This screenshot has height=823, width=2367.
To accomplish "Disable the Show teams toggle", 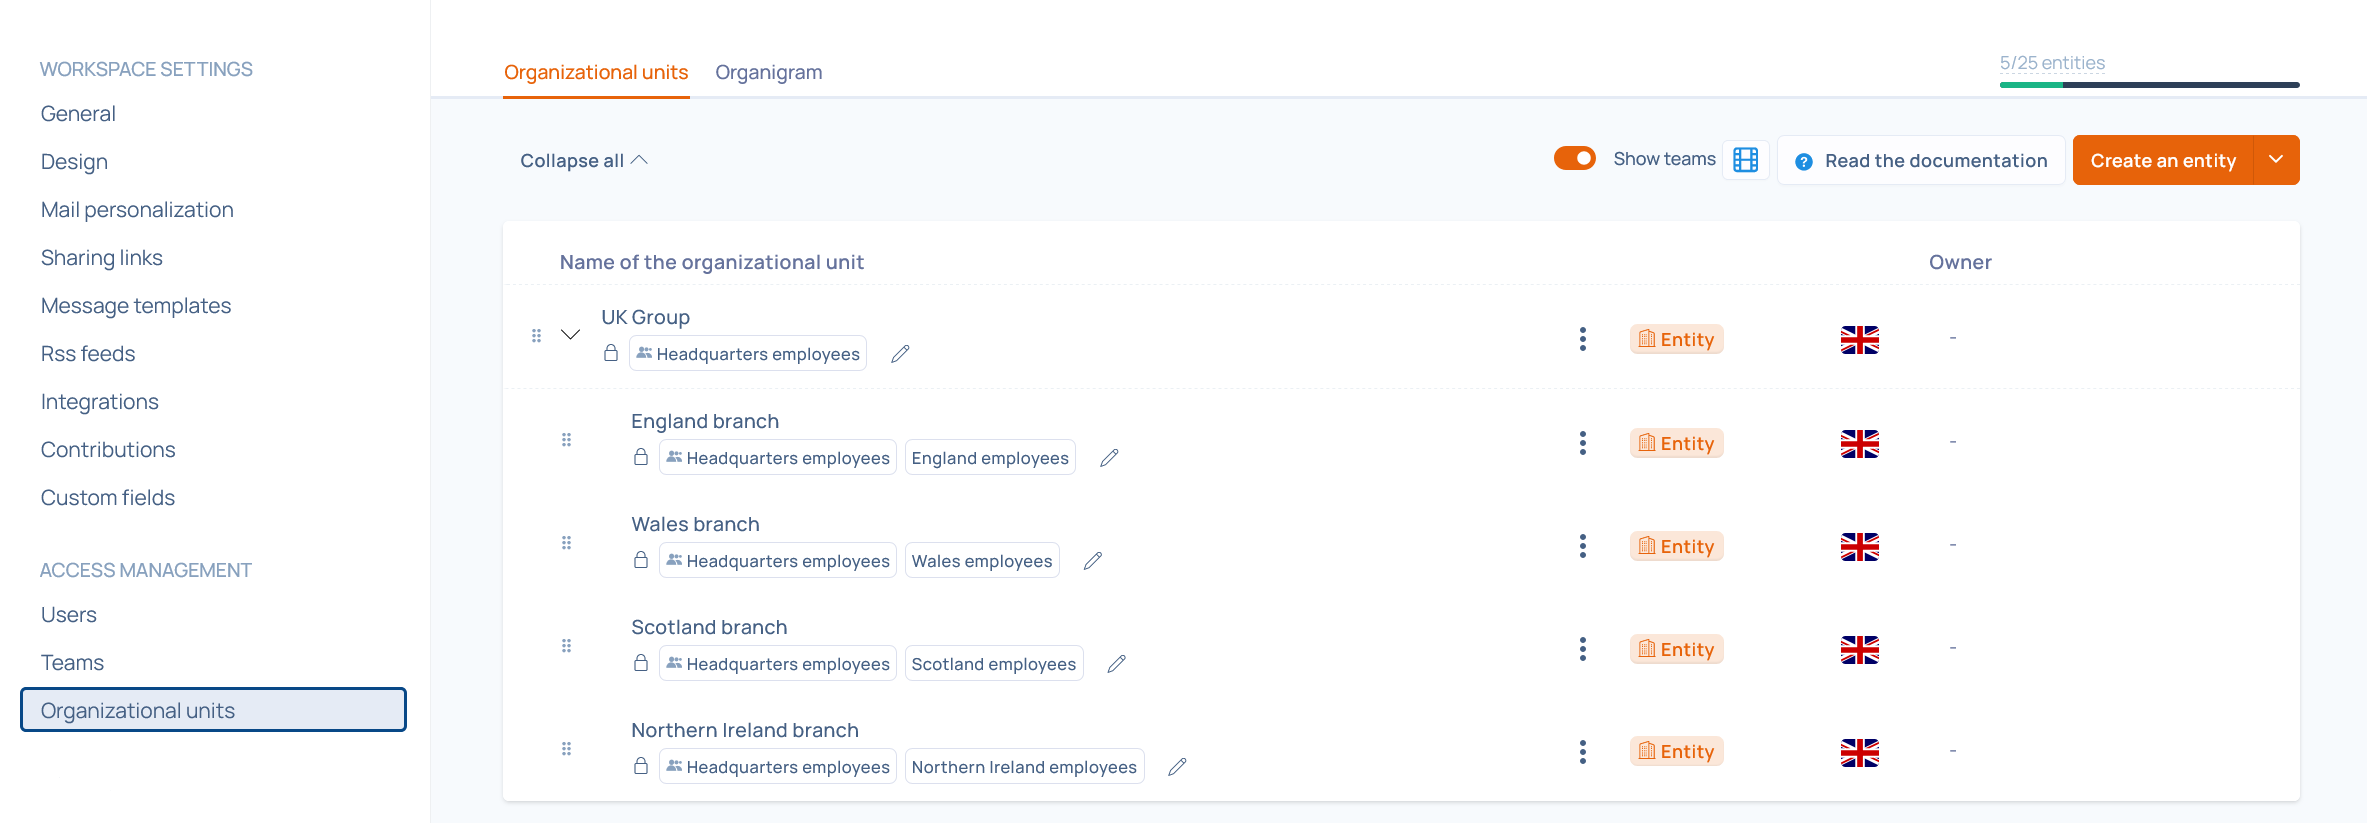I will click(x=1574, y=159).
